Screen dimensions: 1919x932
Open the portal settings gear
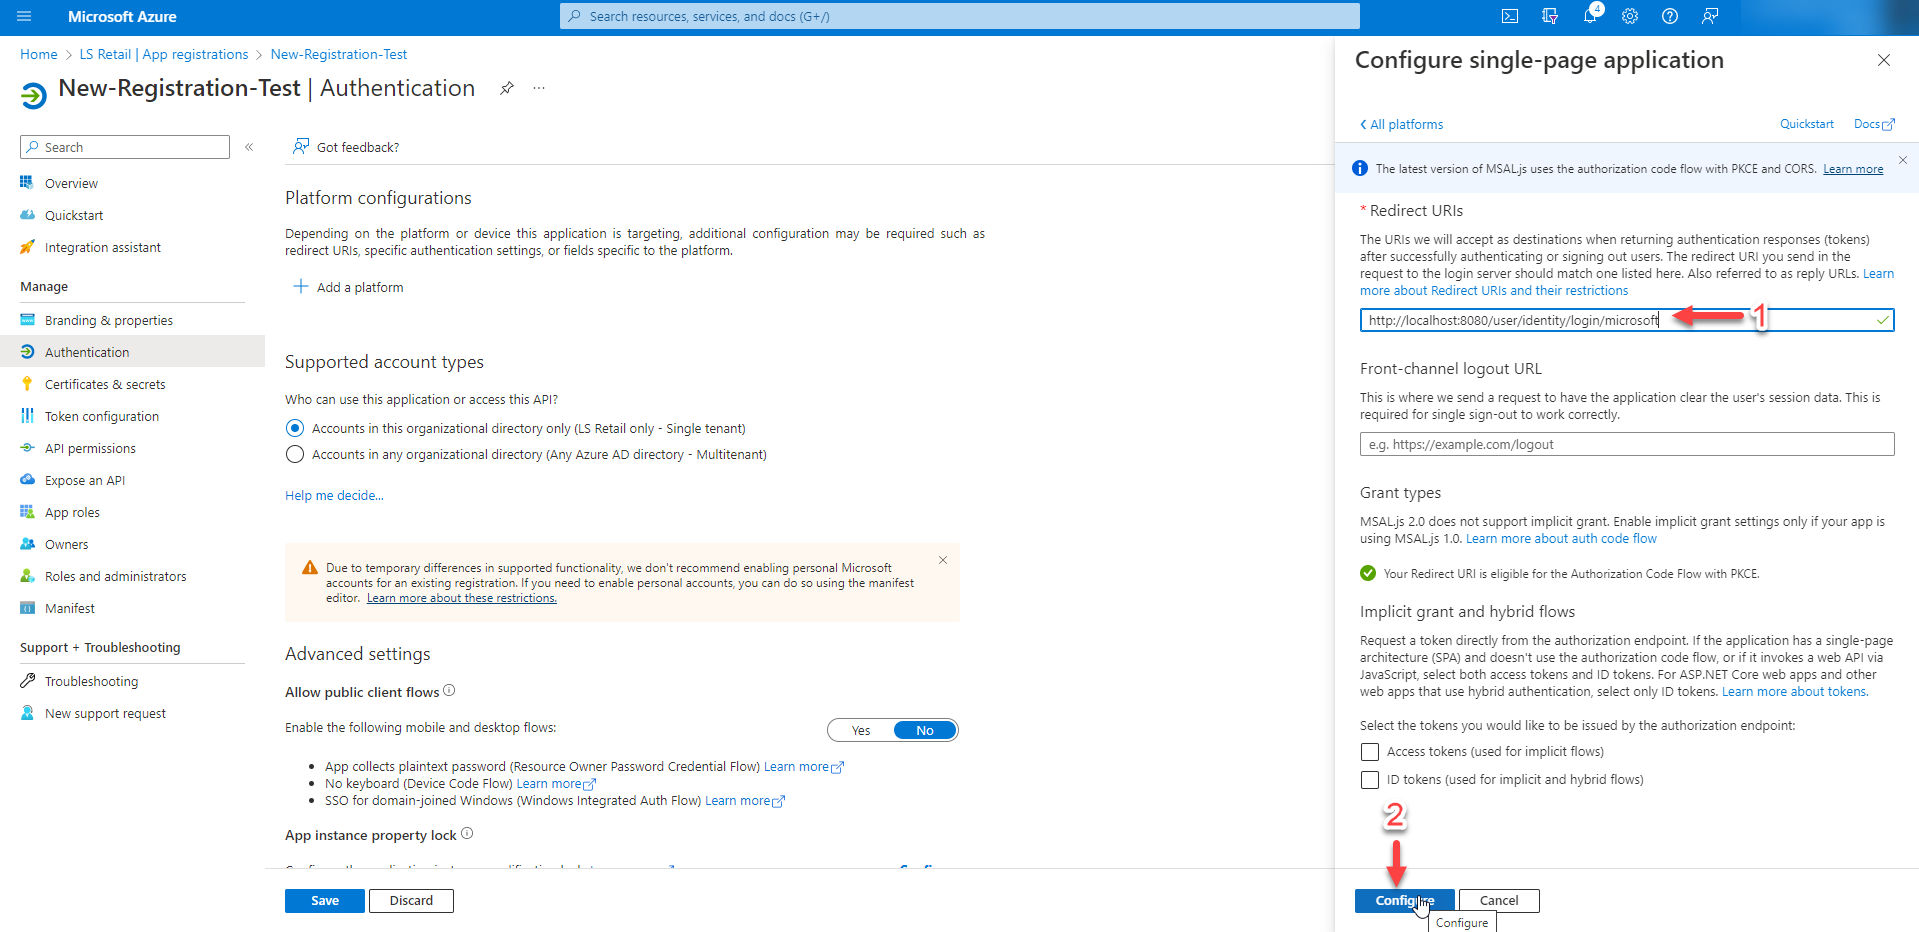[1630, 16]
